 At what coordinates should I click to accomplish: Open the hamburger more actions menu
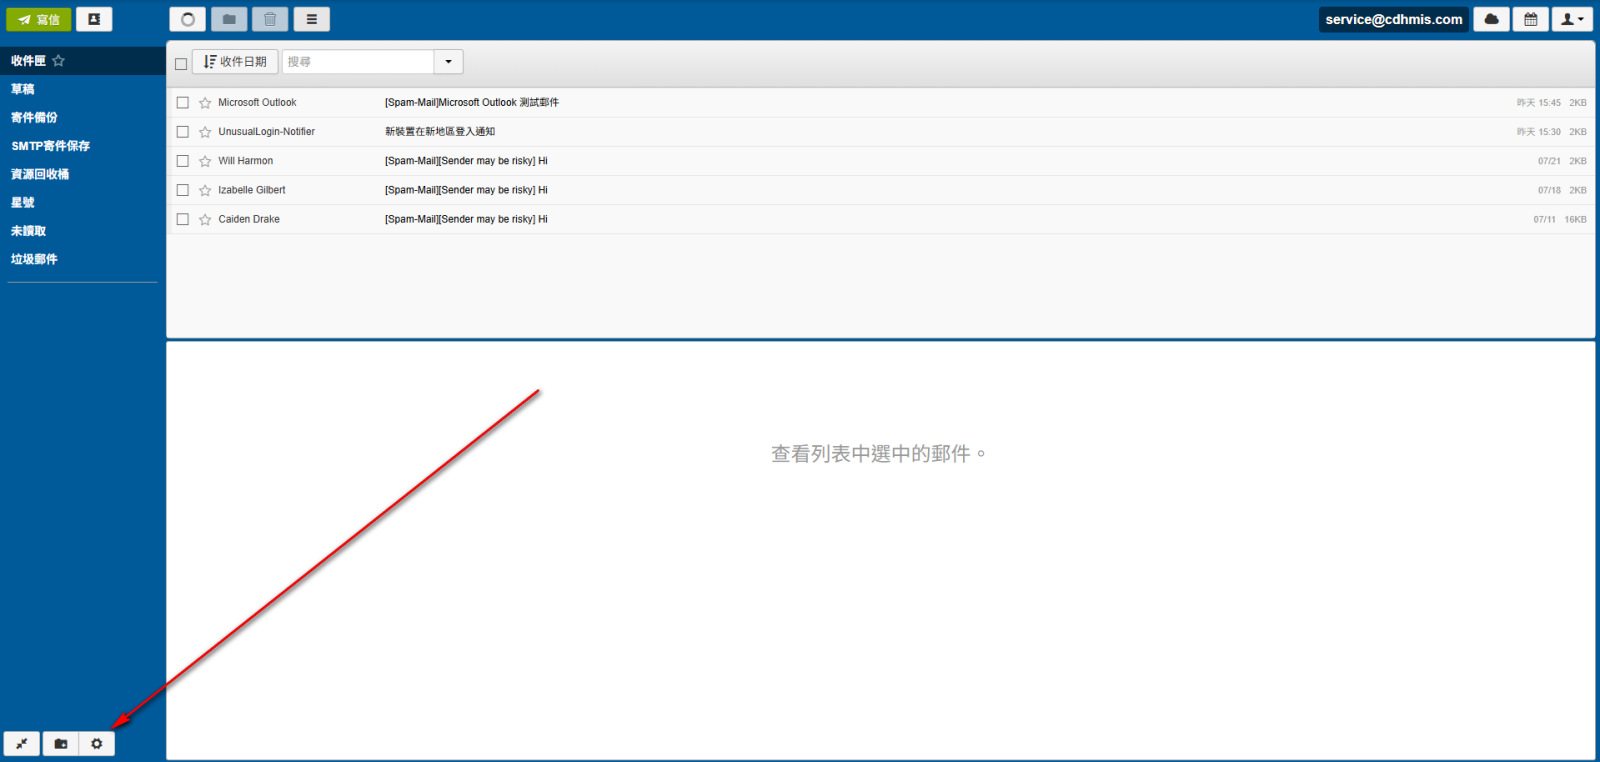[x=311, y=19]
